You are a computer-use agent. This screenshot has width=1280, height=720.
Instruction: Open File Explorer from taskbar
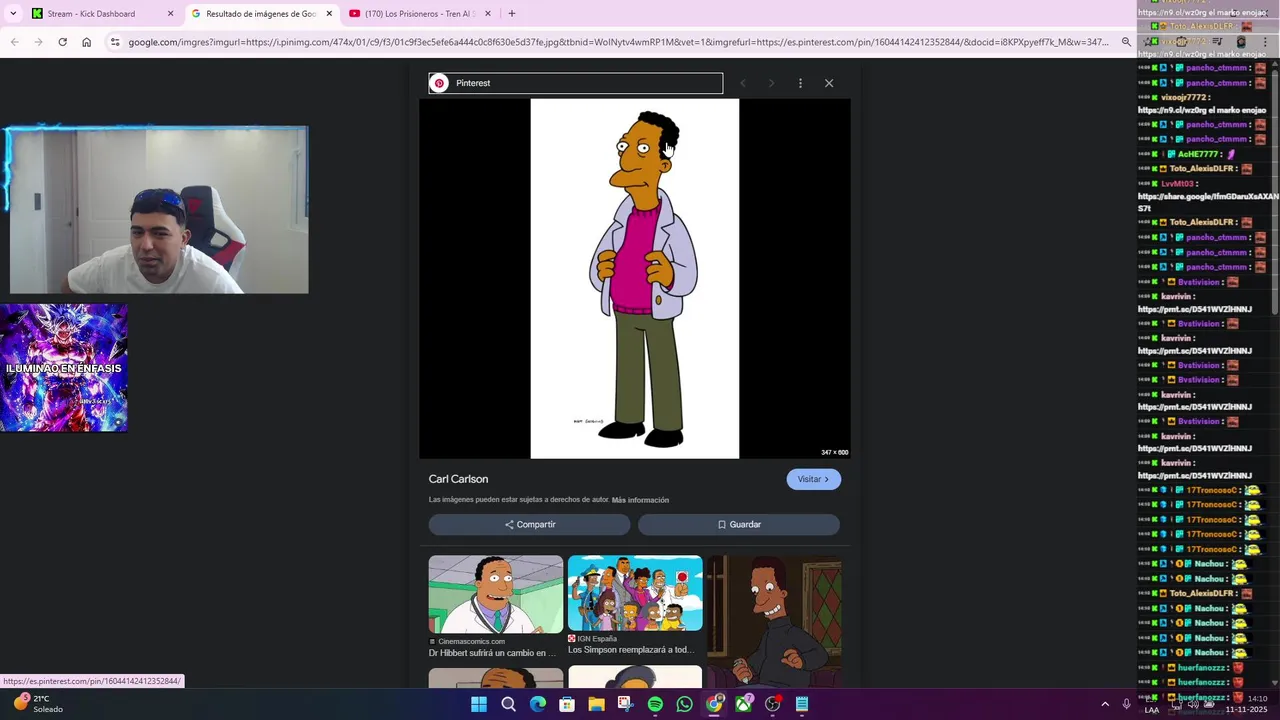click(x=596, y=704)
